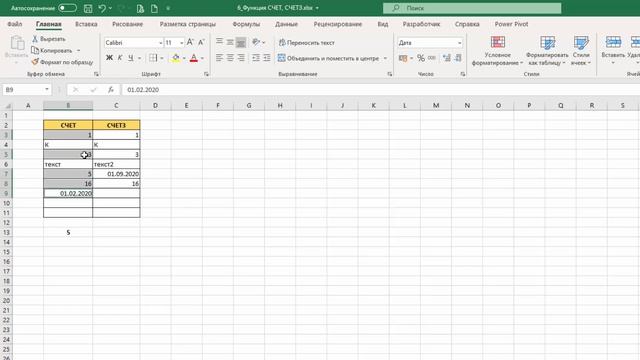Image resolution: width=640 pixels, height=360 pixels.
Task: Undo the last action
Action: coord(102,8)
